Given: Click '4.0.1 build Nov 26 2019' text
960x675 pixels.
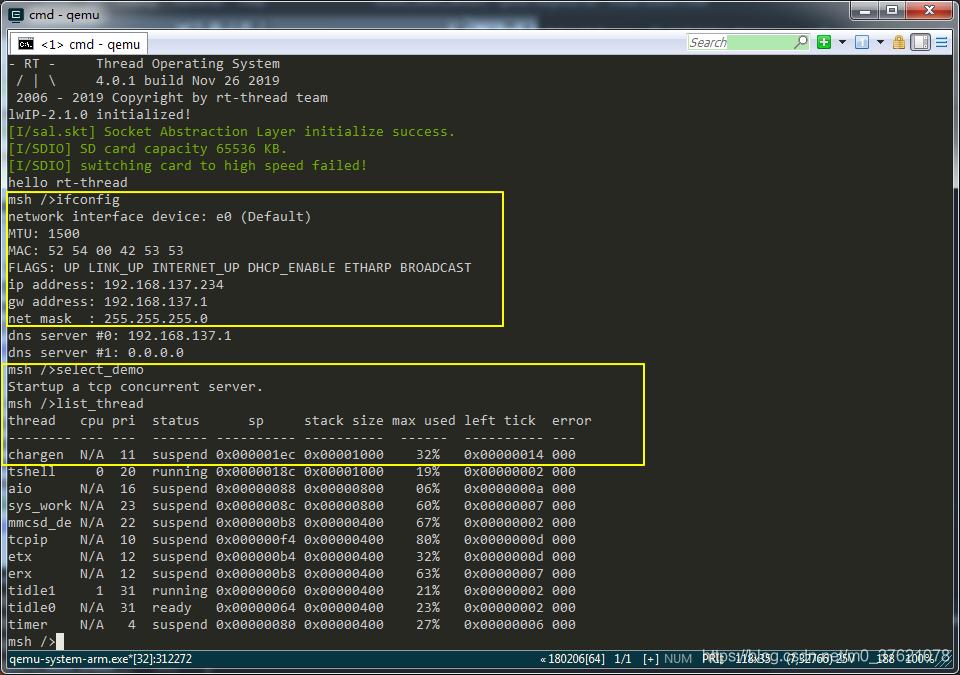Looking at the screenshot, I should click(187, 81).
